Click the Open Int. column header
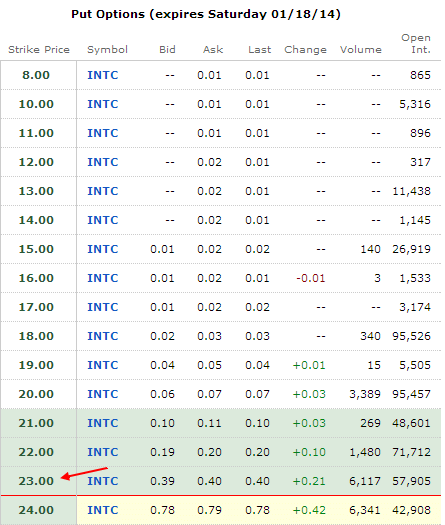Screen dimensions: 445x525 point(416,44)
